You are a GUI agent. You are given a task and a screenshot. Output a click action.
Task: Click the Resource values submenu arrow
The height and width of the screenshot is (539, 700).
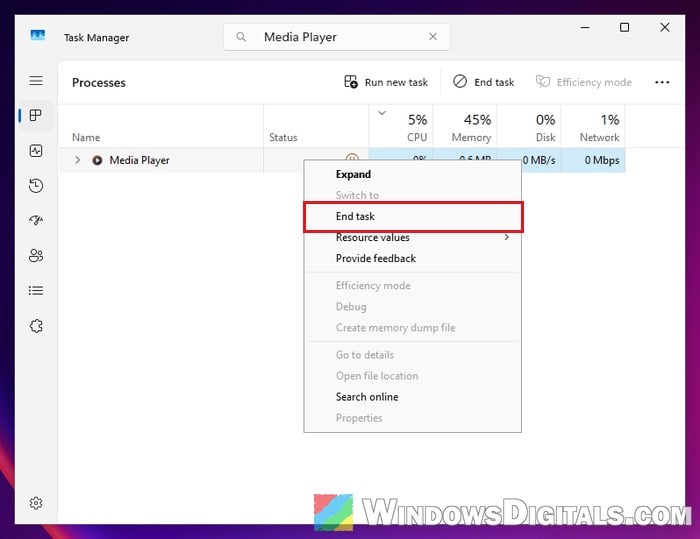507,237
